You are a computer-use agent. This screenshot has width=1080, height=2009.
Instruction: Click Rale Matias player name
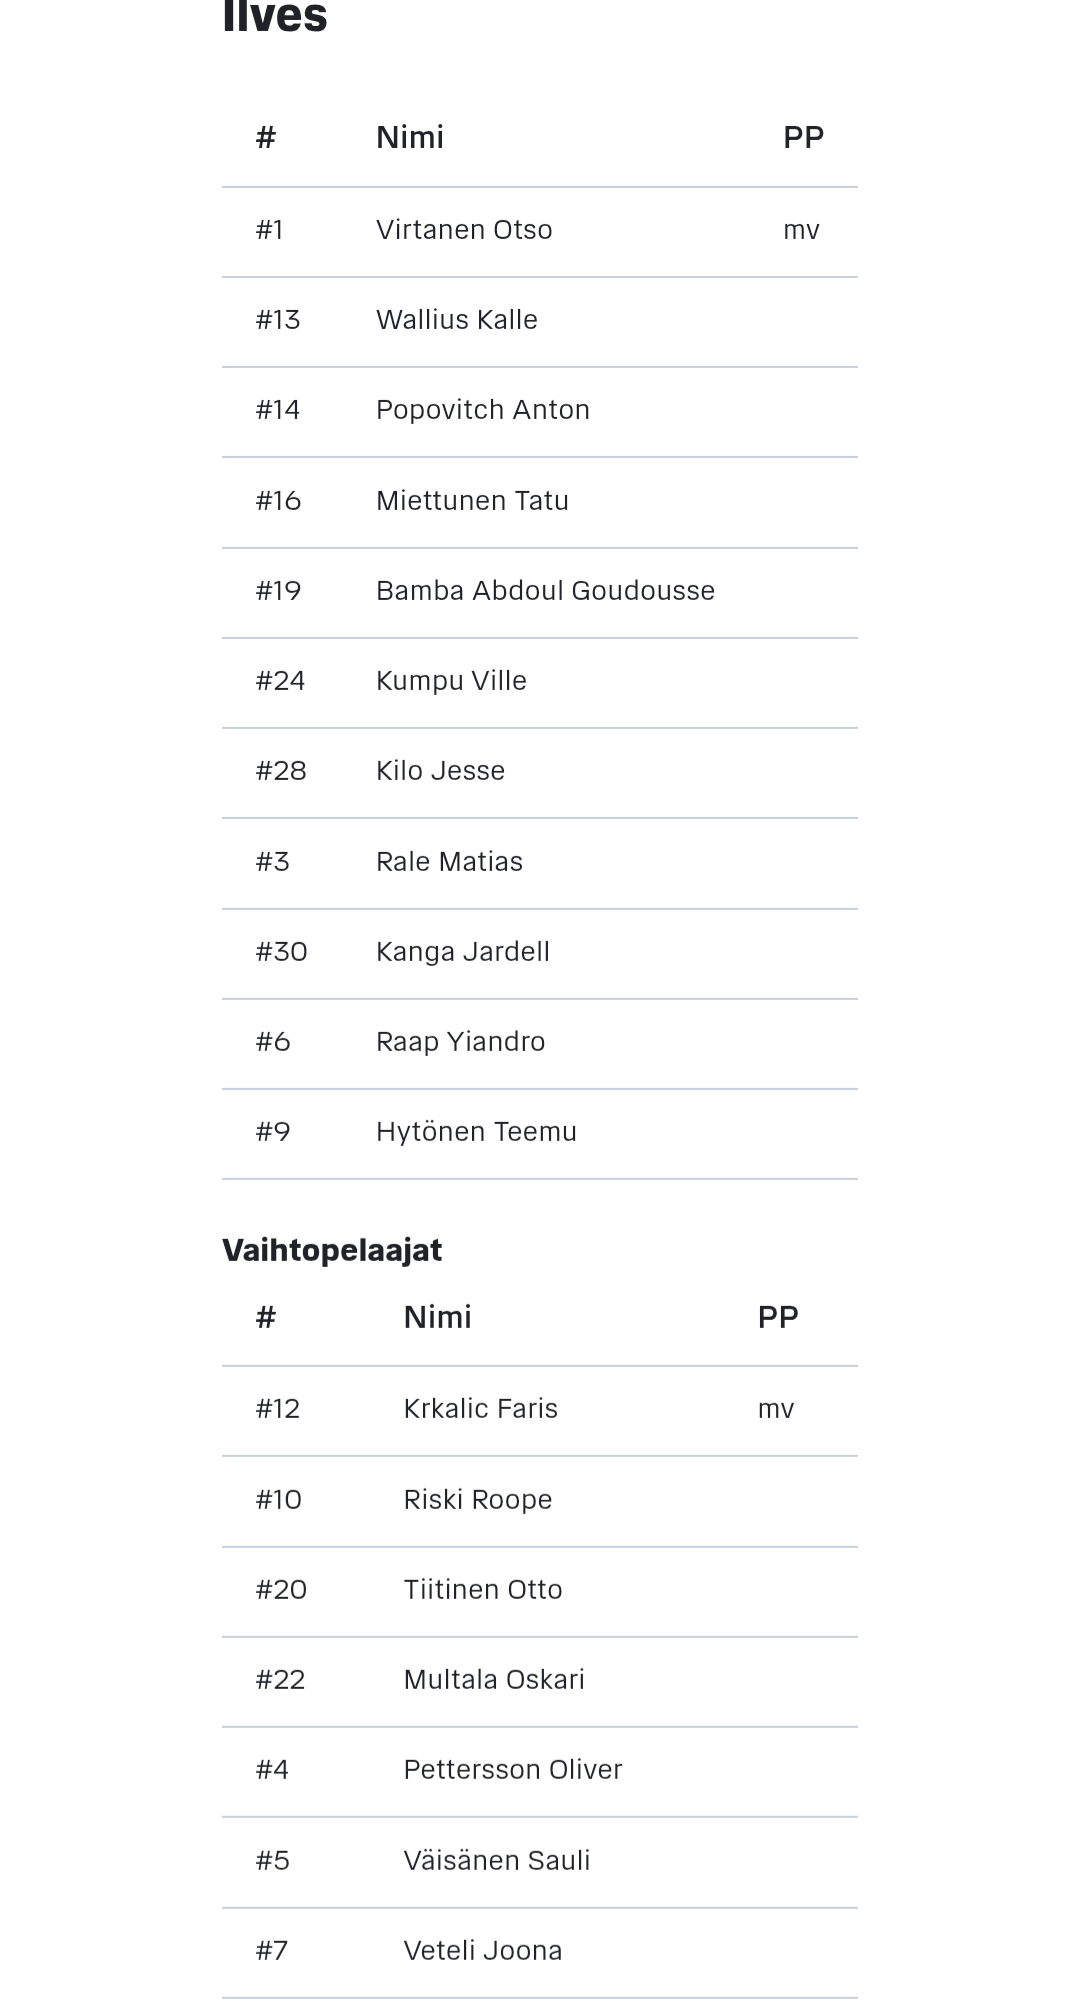tap(449, 861)
